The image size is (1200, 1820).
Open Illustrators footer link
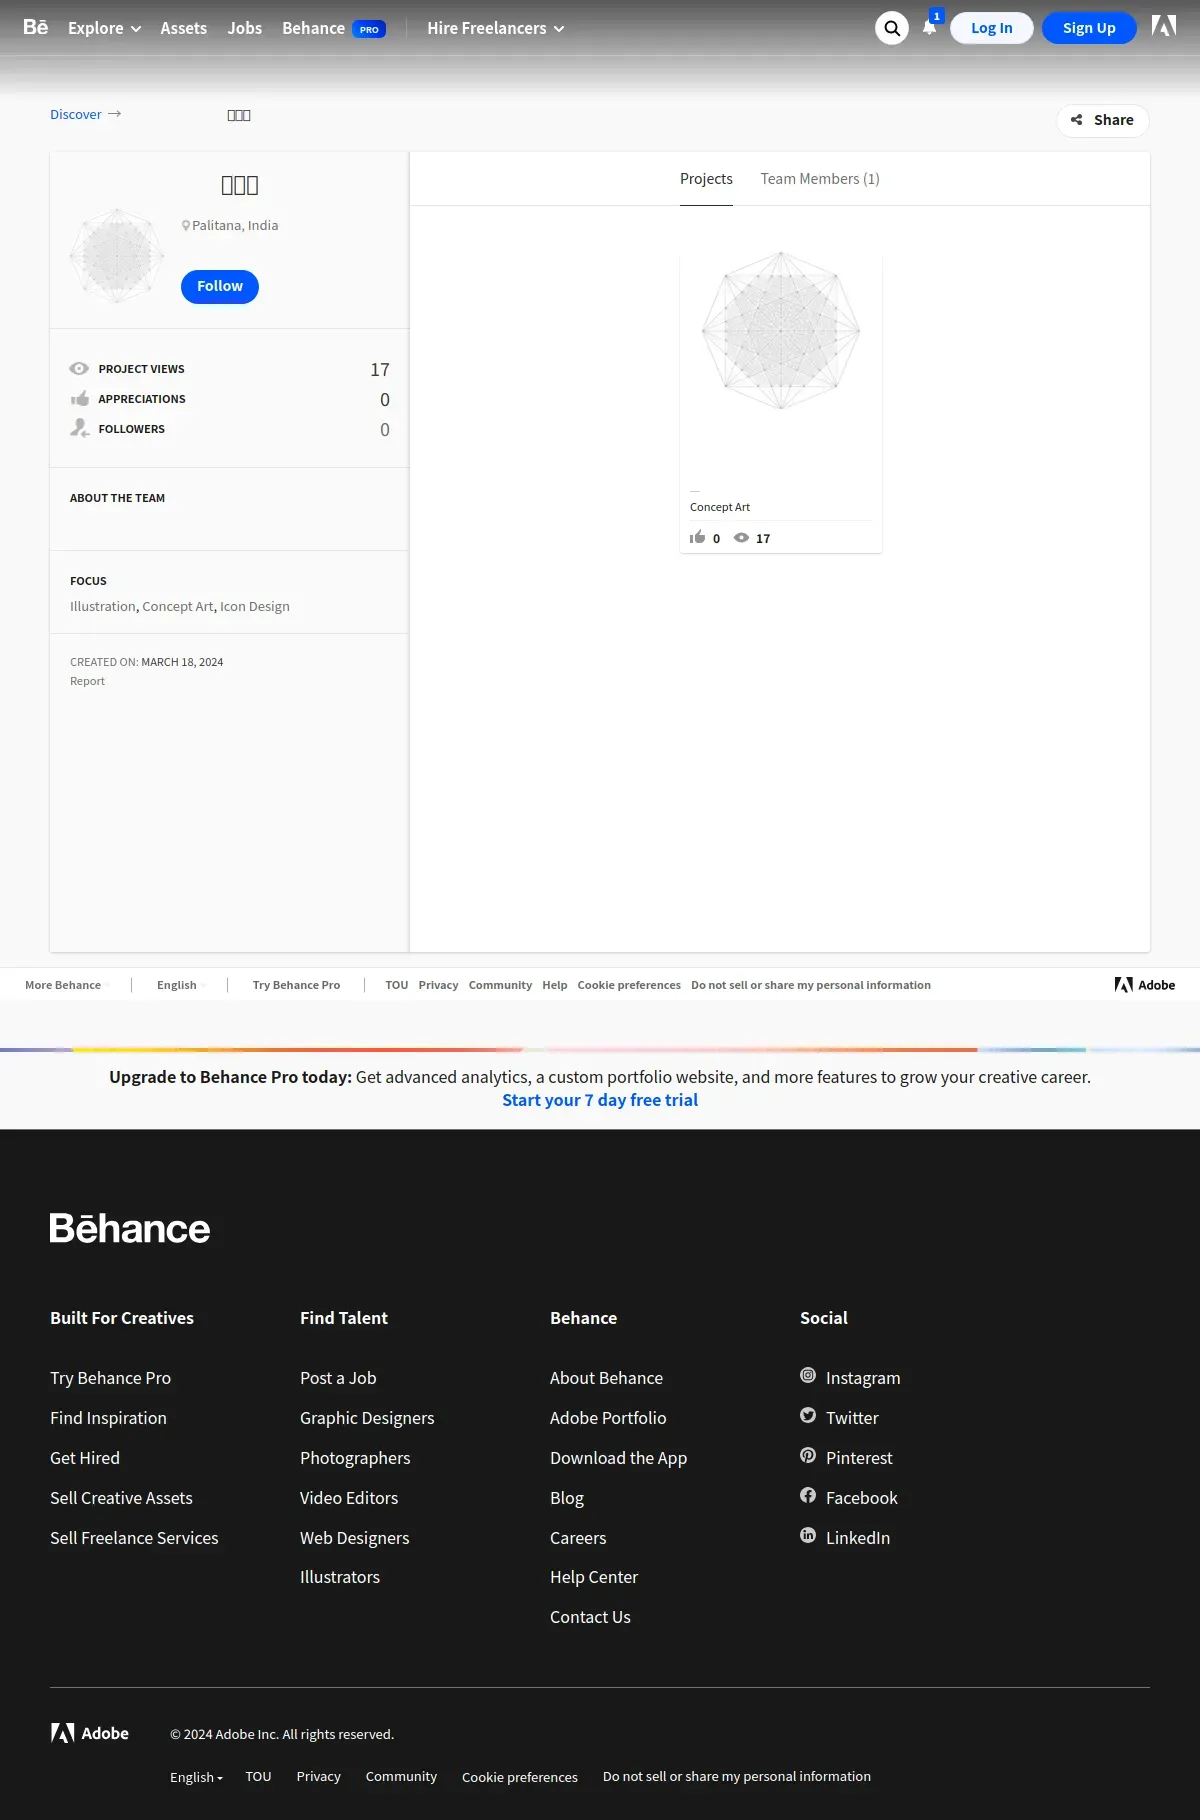pyautogui.click(x=340, y=1577)
